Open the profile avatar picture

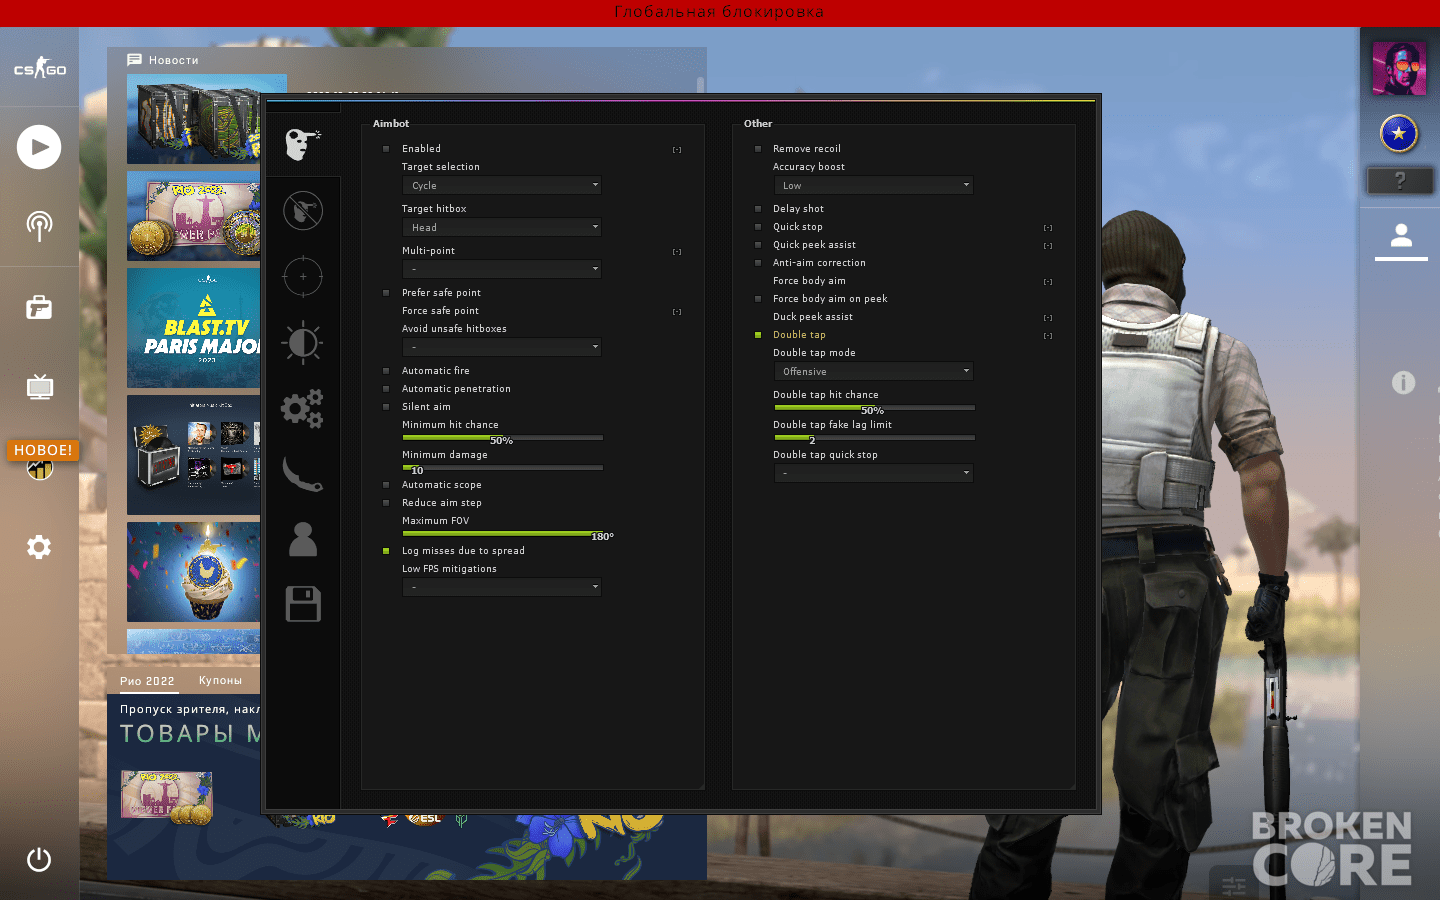(x=1399, y=69)
